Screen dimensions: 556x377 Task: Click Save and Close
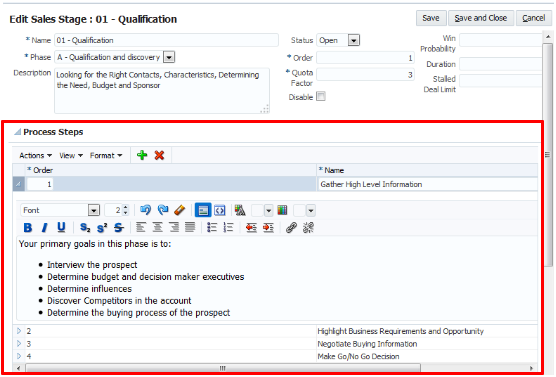pyautogui.click(x=481, y=18)
